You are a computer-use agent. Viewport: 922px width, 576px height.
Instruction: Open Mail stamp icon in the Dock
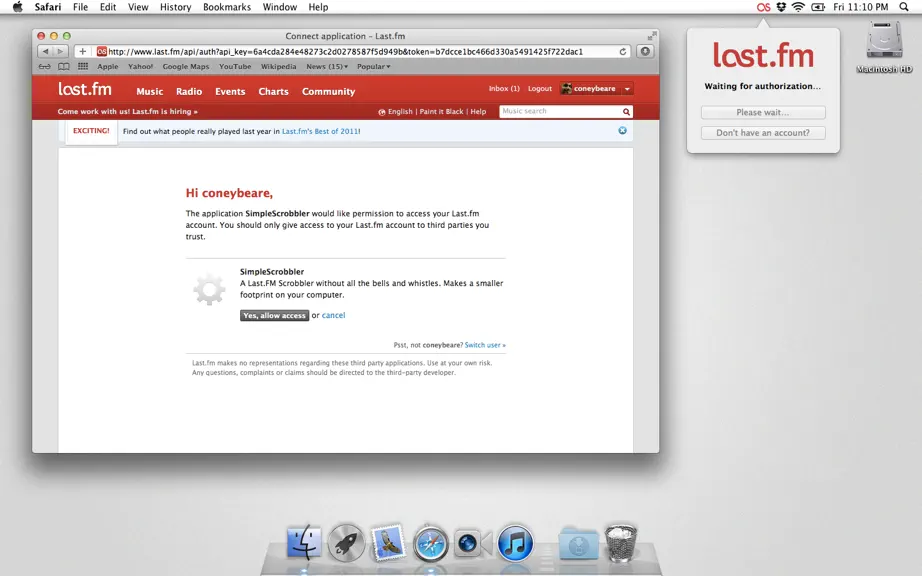[388, 541]
